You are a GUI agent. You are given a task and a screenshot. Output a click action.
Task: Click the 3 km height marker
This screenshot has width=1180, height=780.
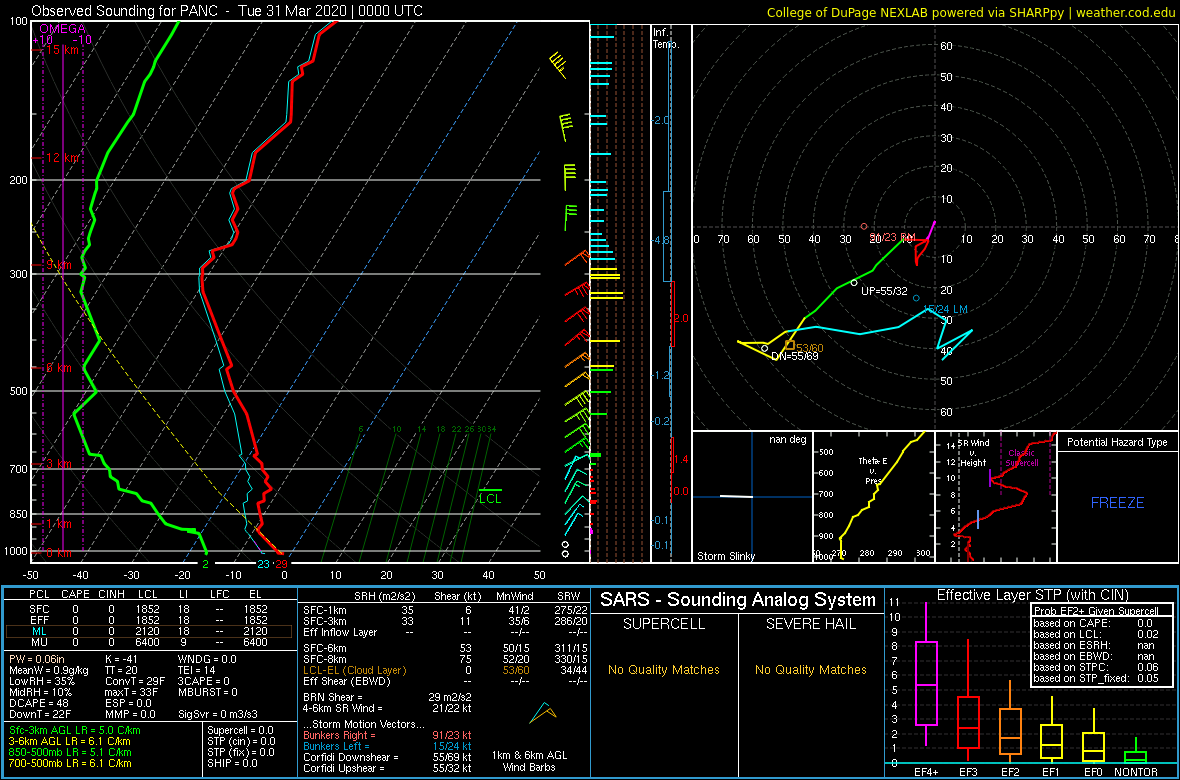pos(59,462)
